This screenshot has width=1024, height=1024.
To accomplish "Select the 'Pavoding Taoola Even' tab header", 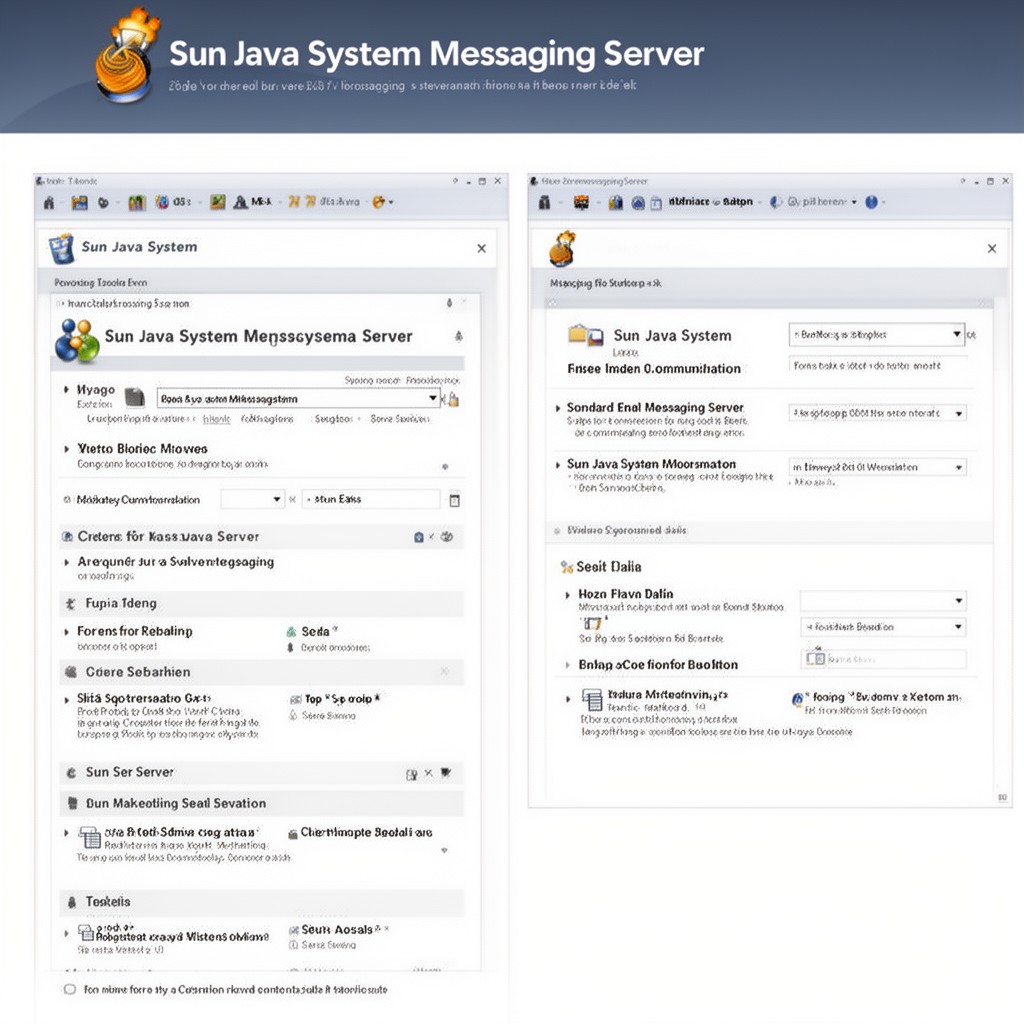I will click(101, 283).
